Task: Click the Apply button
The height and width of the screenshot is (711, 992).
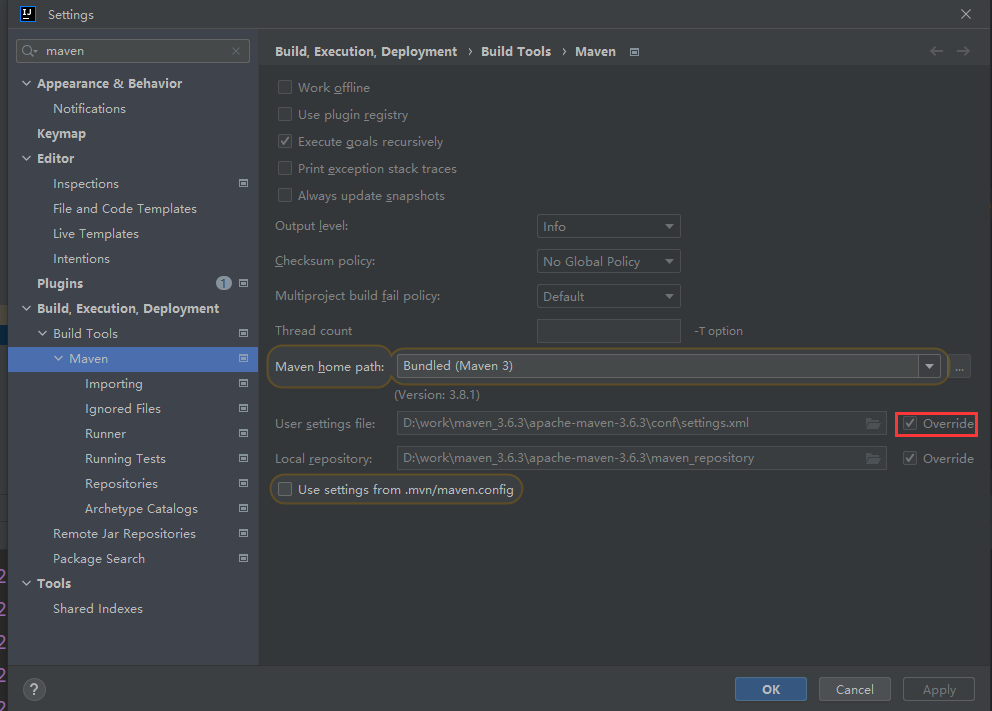Action: [939, 689]
